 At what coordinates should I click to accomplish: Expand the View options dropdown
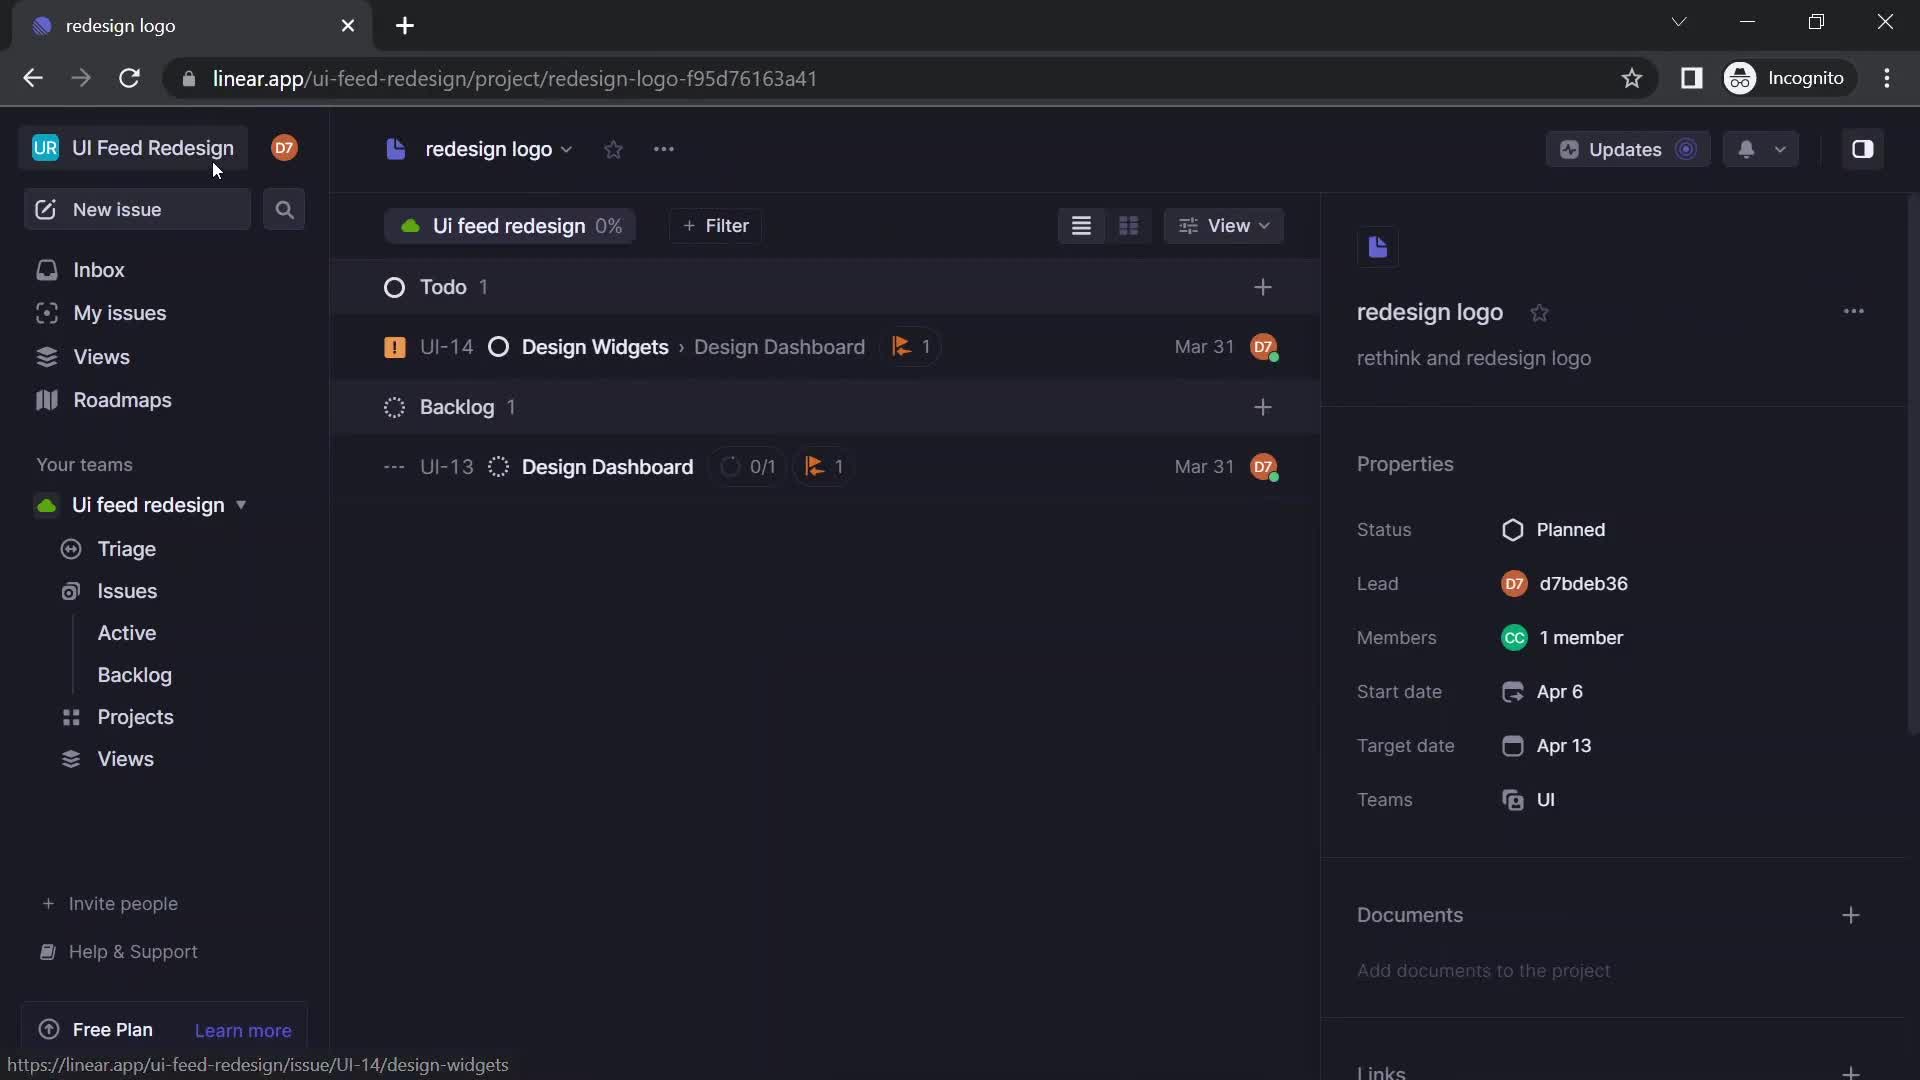[1224, 225]
